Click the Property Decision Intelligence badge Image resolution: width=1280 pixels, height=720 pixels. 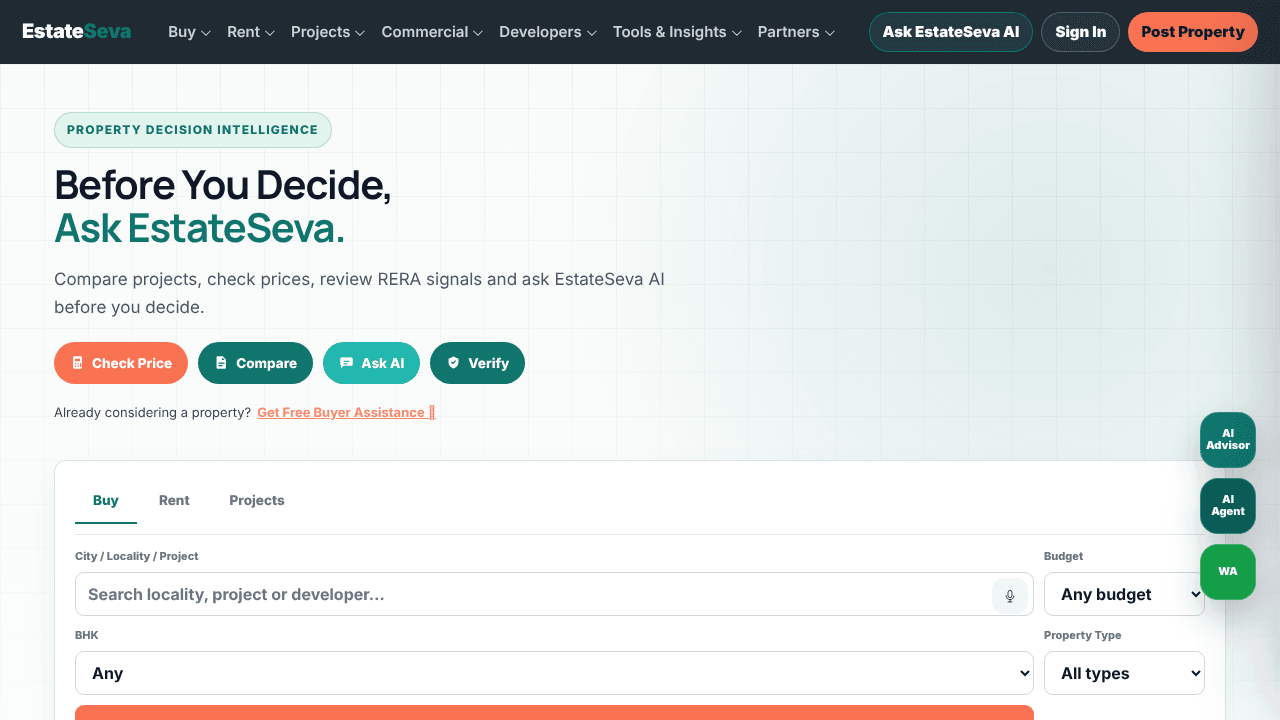(x=193, y=130)
